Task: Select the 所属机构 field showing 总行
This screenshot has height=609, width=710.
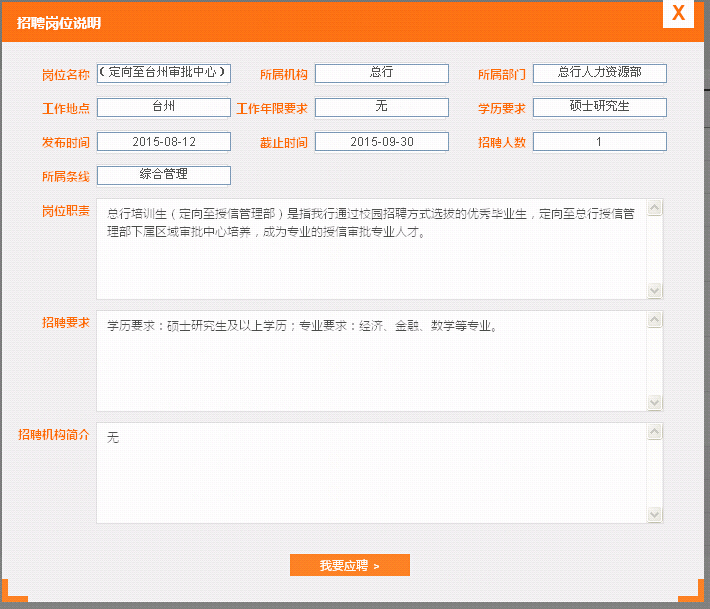Action: click(381, 73)
